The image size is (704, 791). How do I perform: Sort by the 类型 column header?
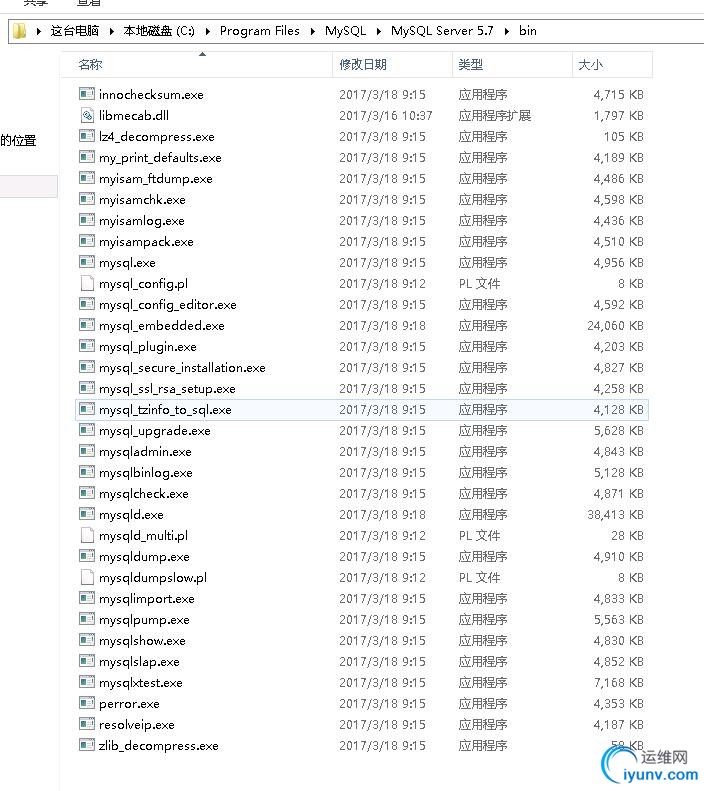512,65
